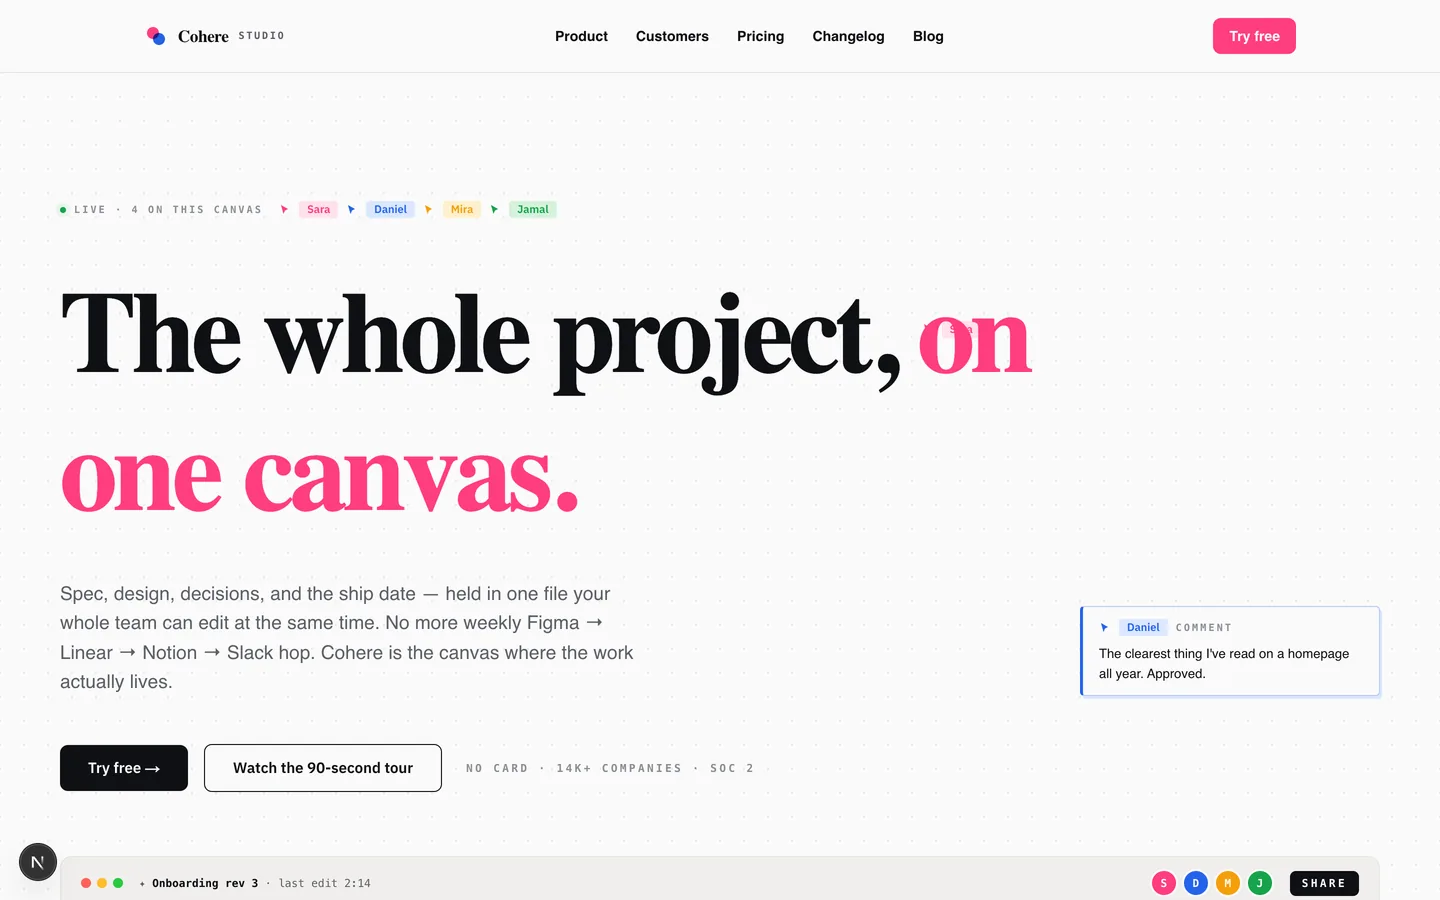
Task: Click the red window dot in canvas bar
Action: [86, 883]
